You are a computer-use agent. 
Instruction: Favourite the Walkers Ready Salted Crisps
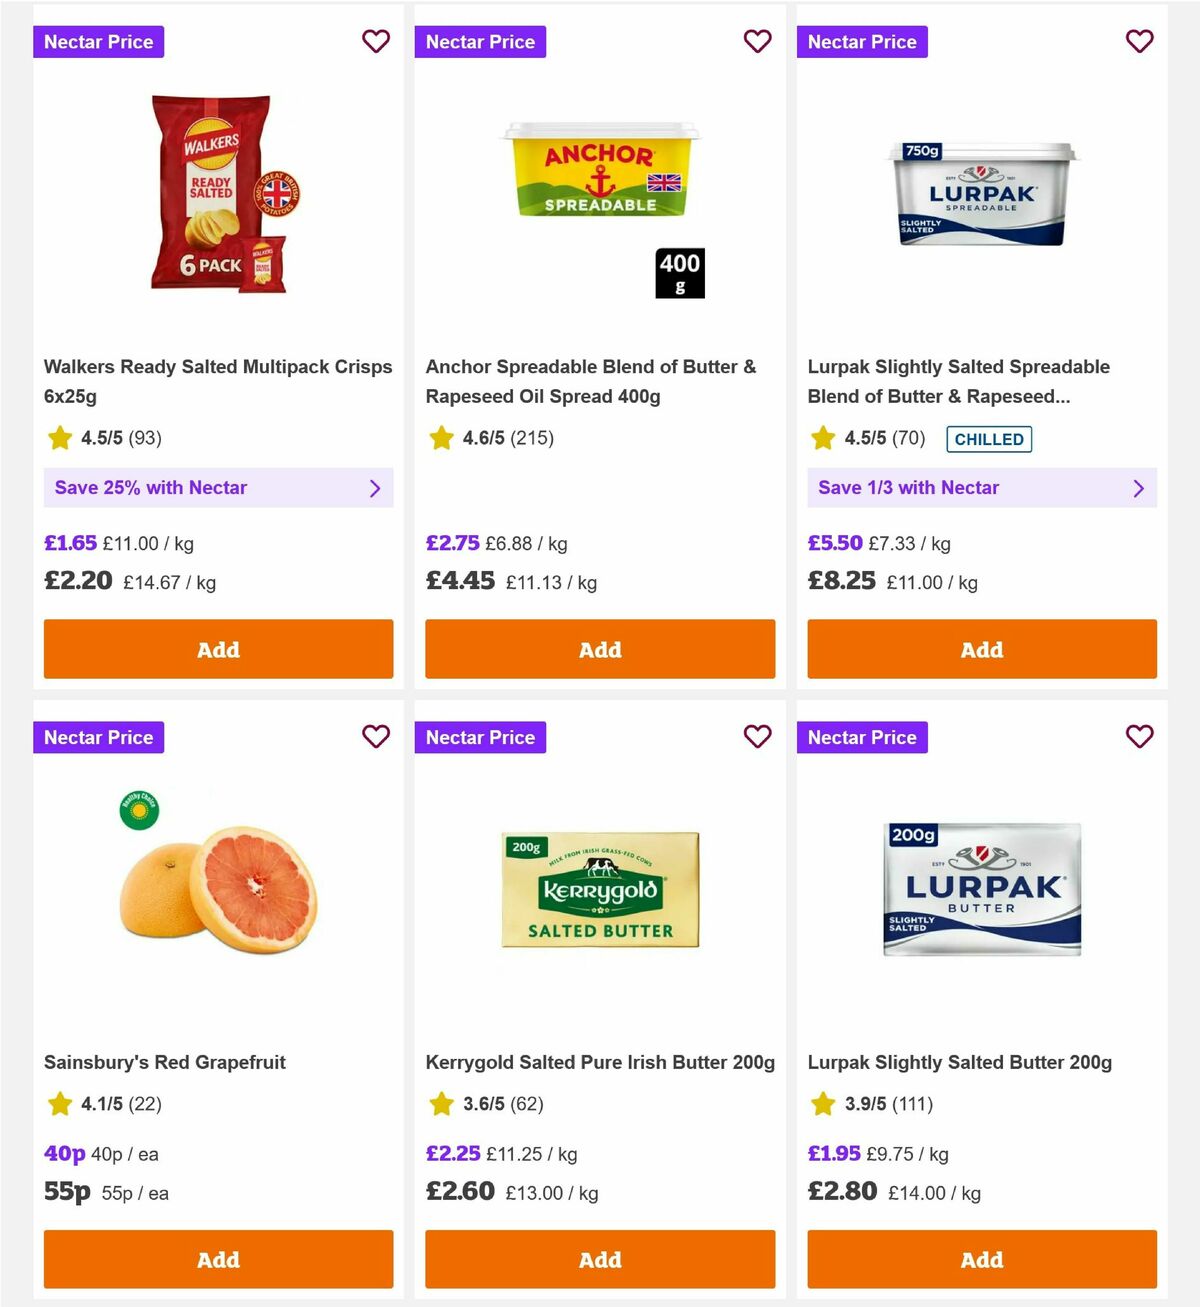[376, 41]
